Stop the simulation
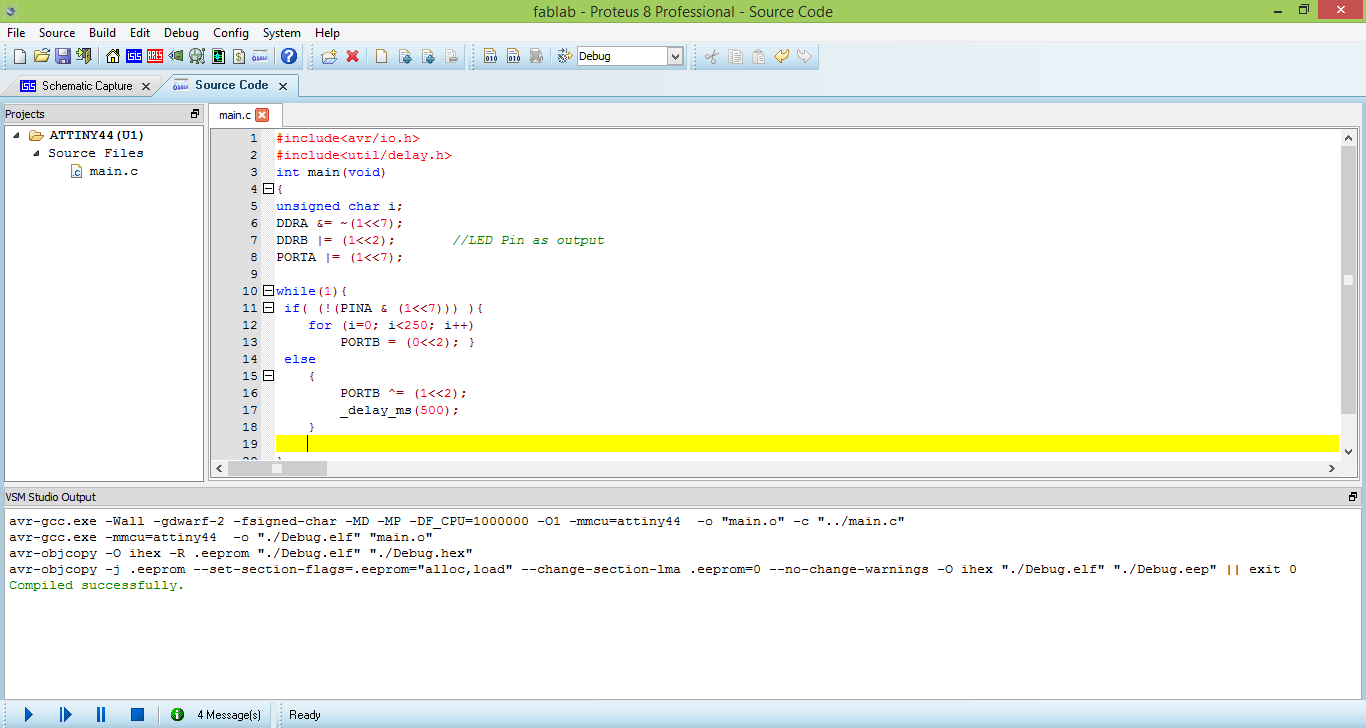 pyautogui.click(x=137, y=714)
